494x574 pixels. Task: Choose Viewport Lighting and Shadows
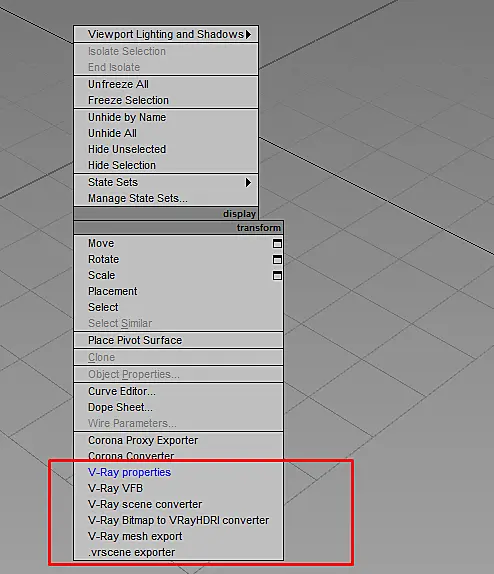point(166,34)
